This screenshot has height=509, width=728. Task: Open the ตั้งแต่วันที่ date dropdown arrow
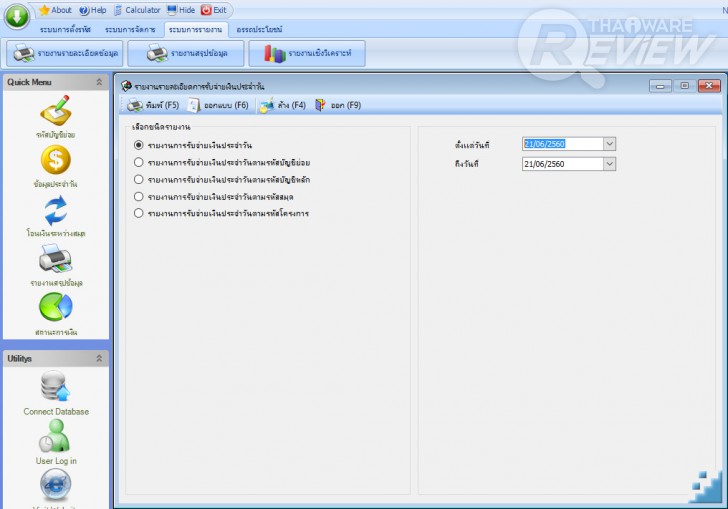tap(610, 144)
